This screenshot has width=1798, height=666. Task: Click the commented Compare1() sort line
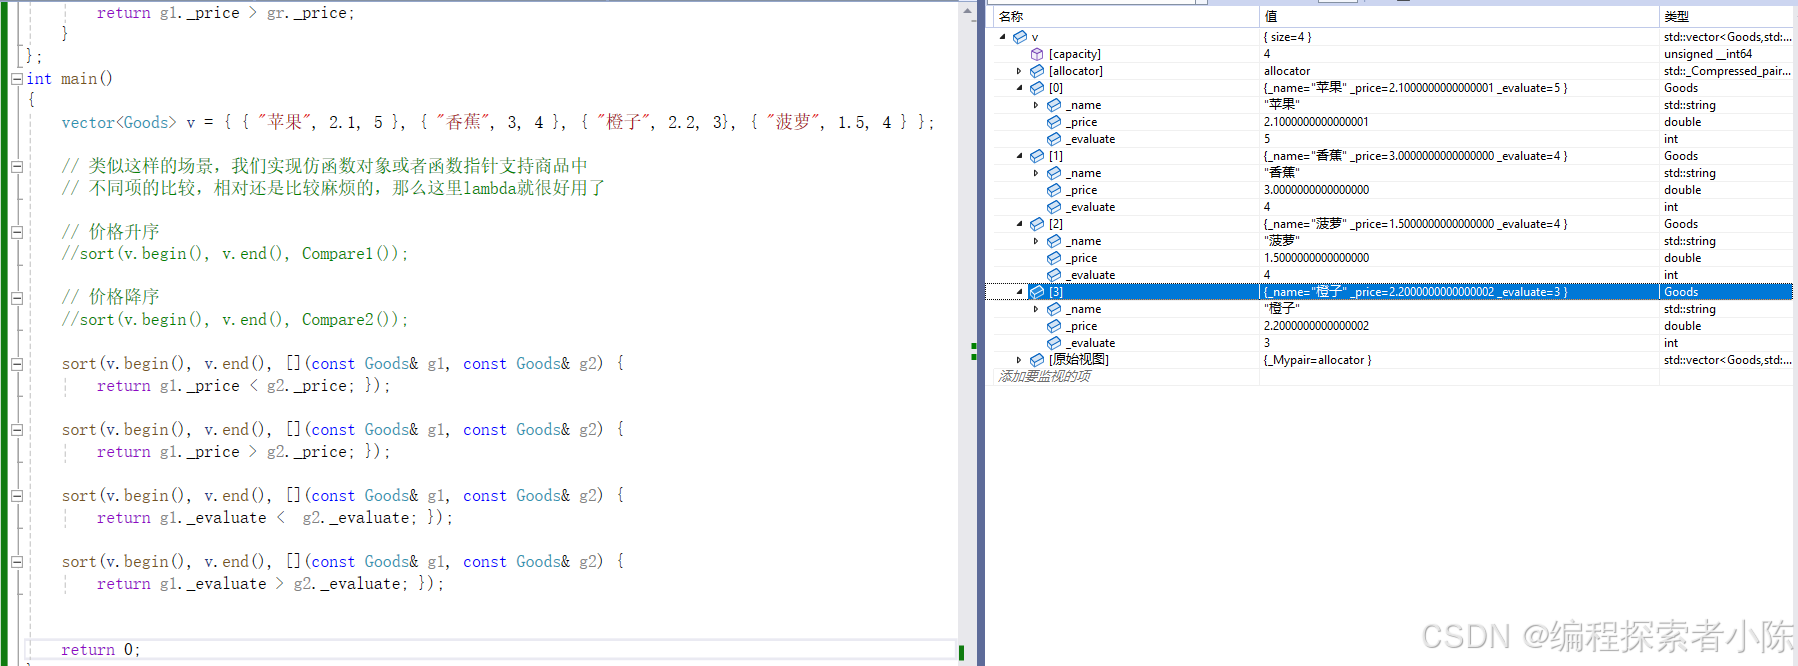click(235, 254)
